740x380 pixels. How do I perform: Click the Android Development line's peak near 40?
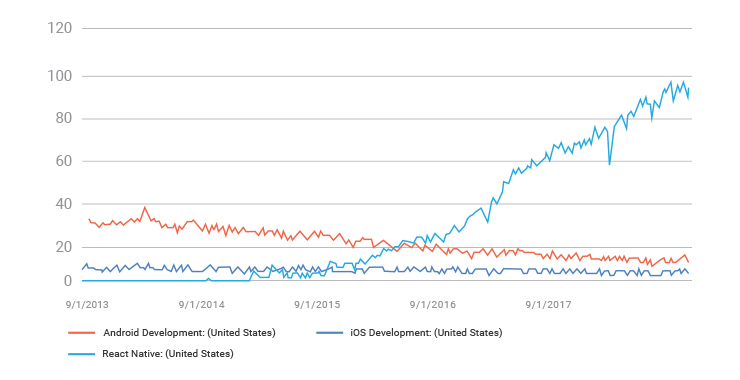(145, 207)
